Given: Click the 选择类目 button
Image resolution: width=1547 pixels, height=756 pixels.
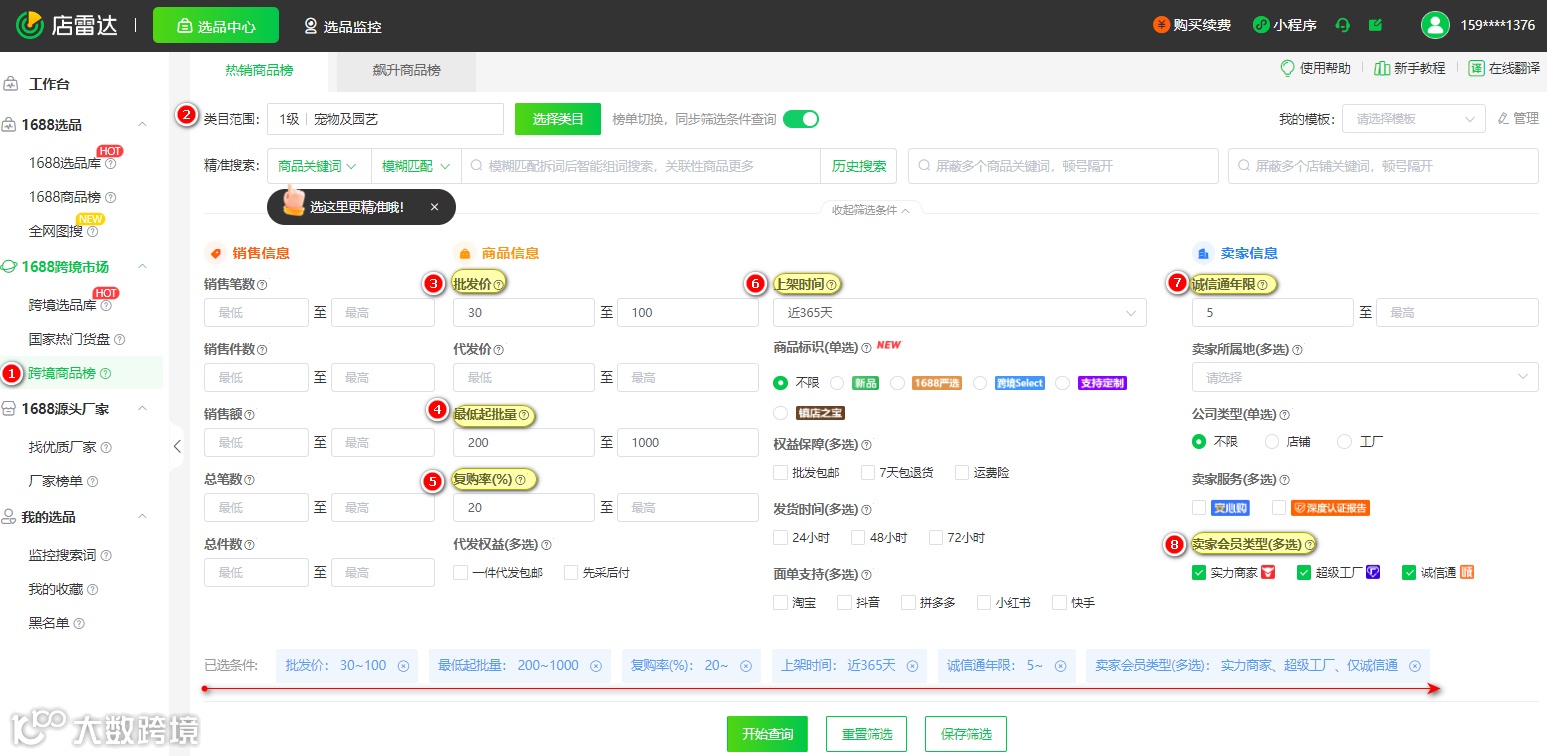Looking at the screenshot, I should [558, 119].
